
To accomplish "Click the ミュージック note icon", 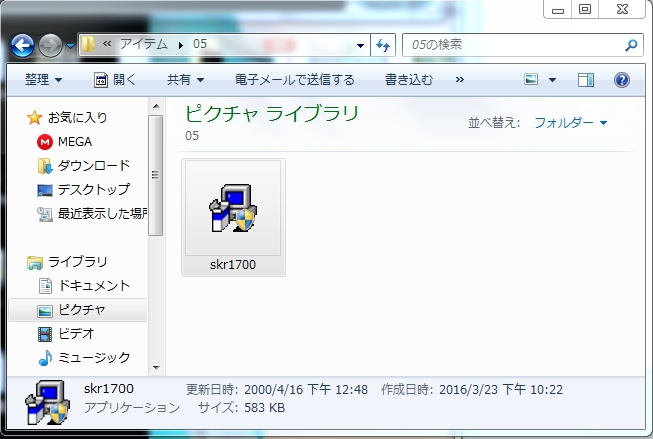I will coord(45,358).
